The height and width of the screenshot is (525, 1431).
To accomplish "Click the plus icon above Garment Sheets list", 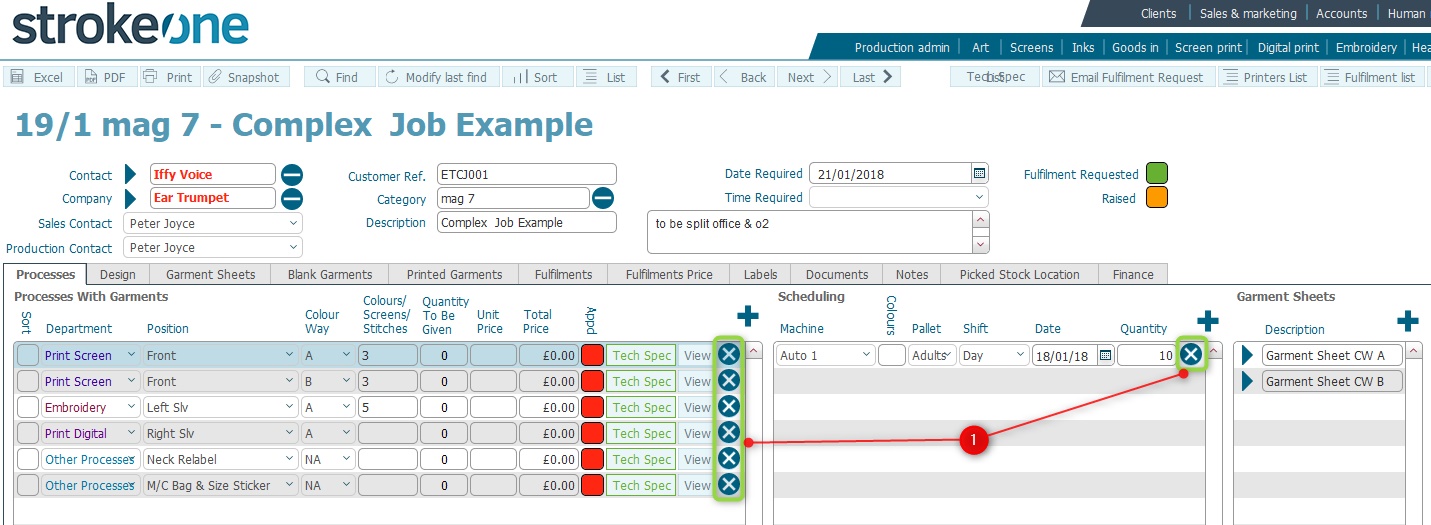I will coord(1407,321).
